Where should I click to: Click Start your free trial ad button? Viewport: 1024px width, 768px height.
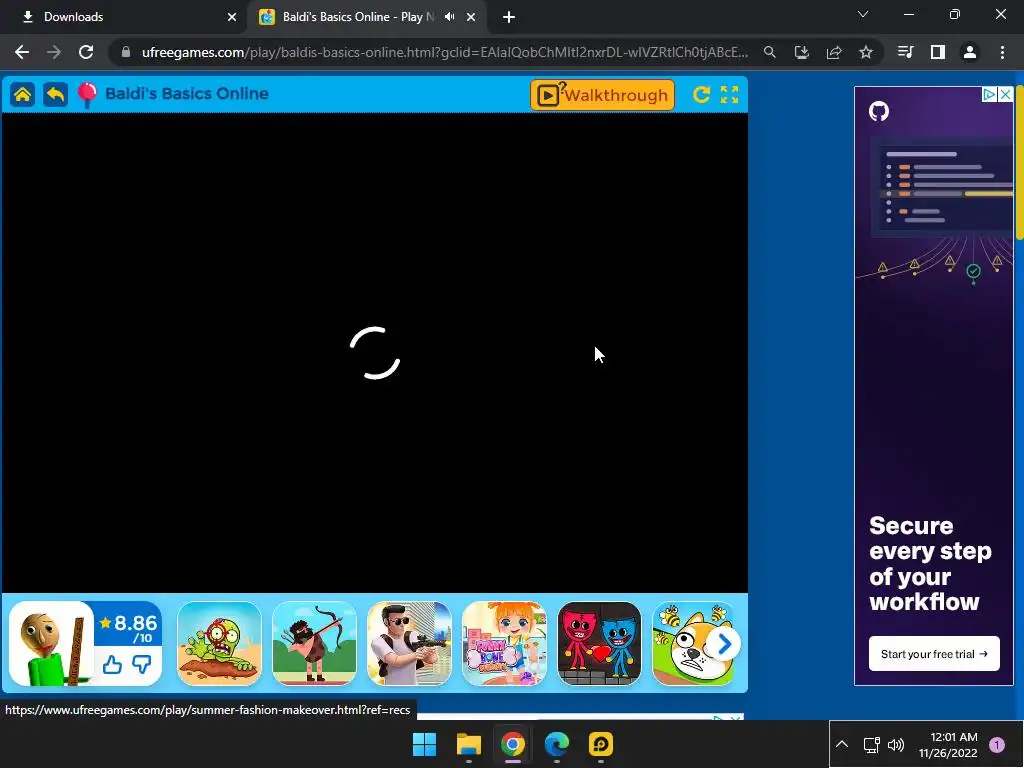tap(934, 654)
